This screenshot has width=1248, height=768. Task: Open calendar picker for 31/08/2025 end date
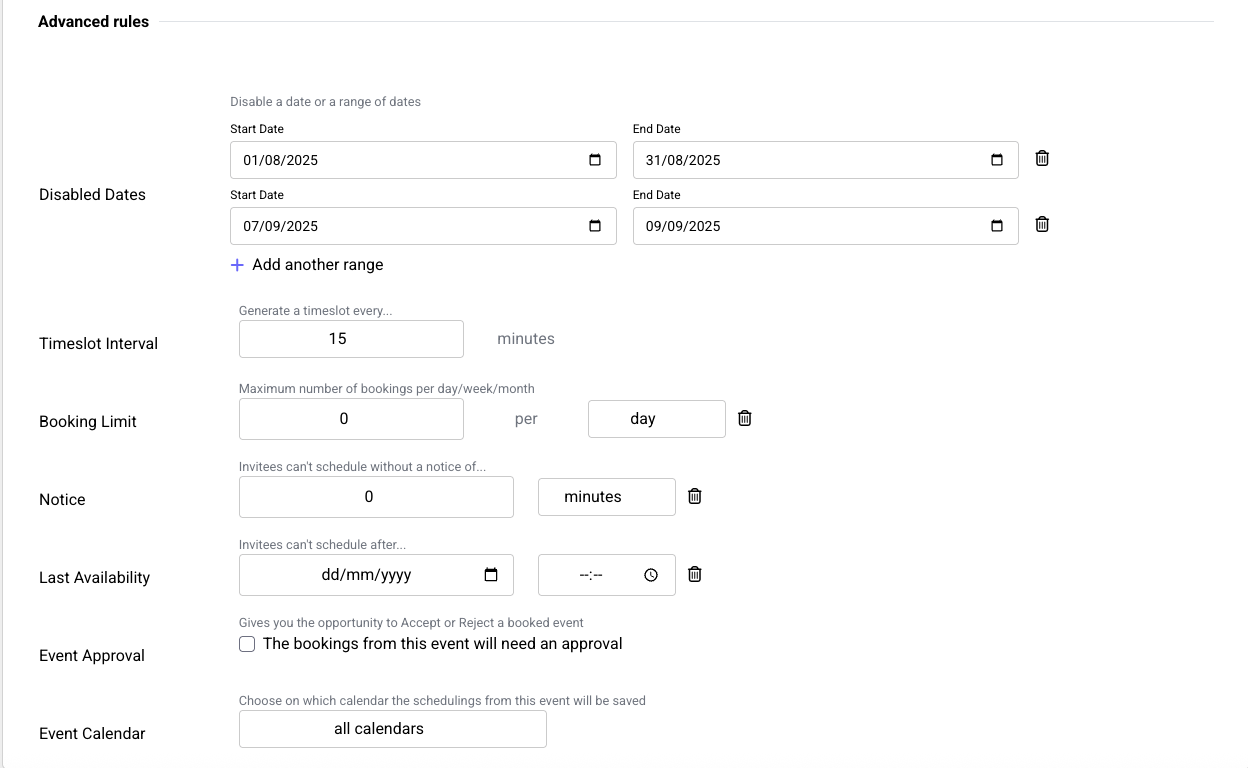997,160
